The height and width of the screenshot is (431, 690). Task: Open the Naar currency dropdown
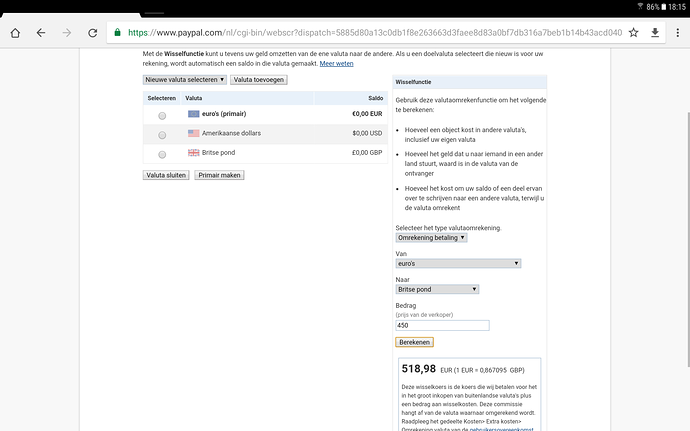click(437, 289)
